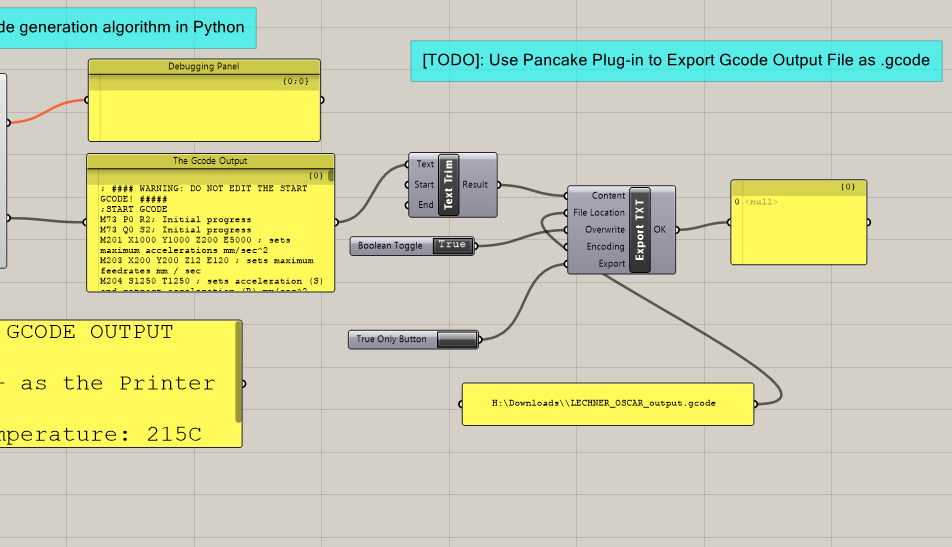The image size is (952, 547).
Task: Click the scrollbar of The Gcode Output panel
Action: pos(331,175)
